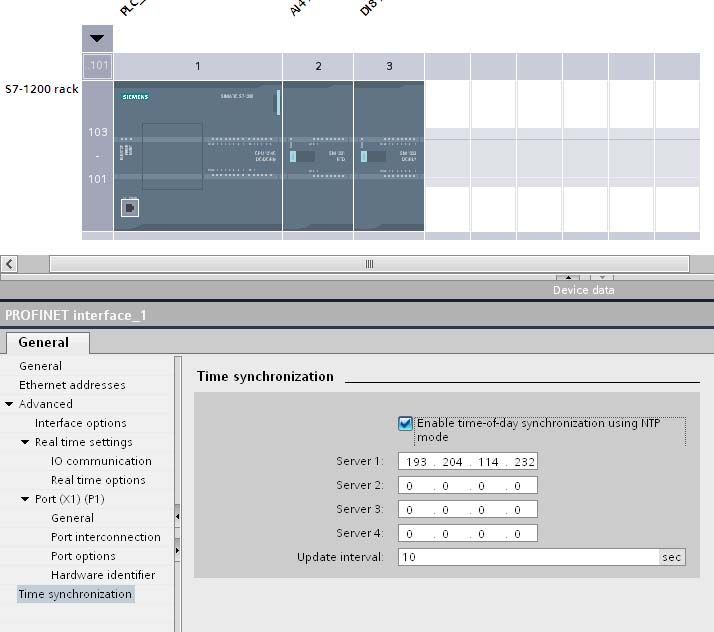
Task: Disable NTP time-of-day synchronization checkbox
Action: [x=405, y=423]
